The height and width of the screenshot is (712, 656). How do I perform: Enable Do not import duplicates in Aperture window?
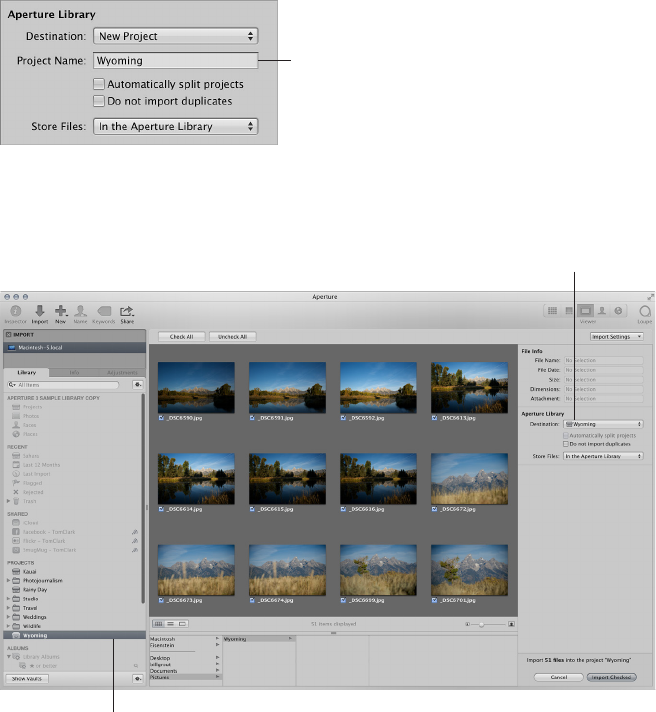tap(566, 444)
